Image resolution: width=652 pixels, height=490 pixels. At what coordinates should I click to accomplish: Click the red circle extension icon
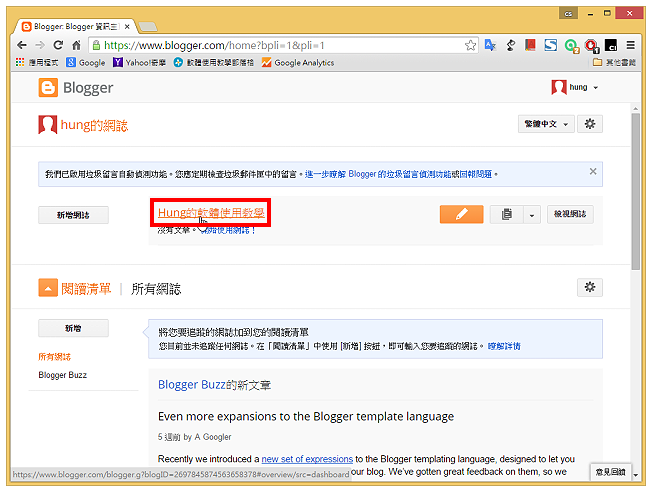click(591, 46)
